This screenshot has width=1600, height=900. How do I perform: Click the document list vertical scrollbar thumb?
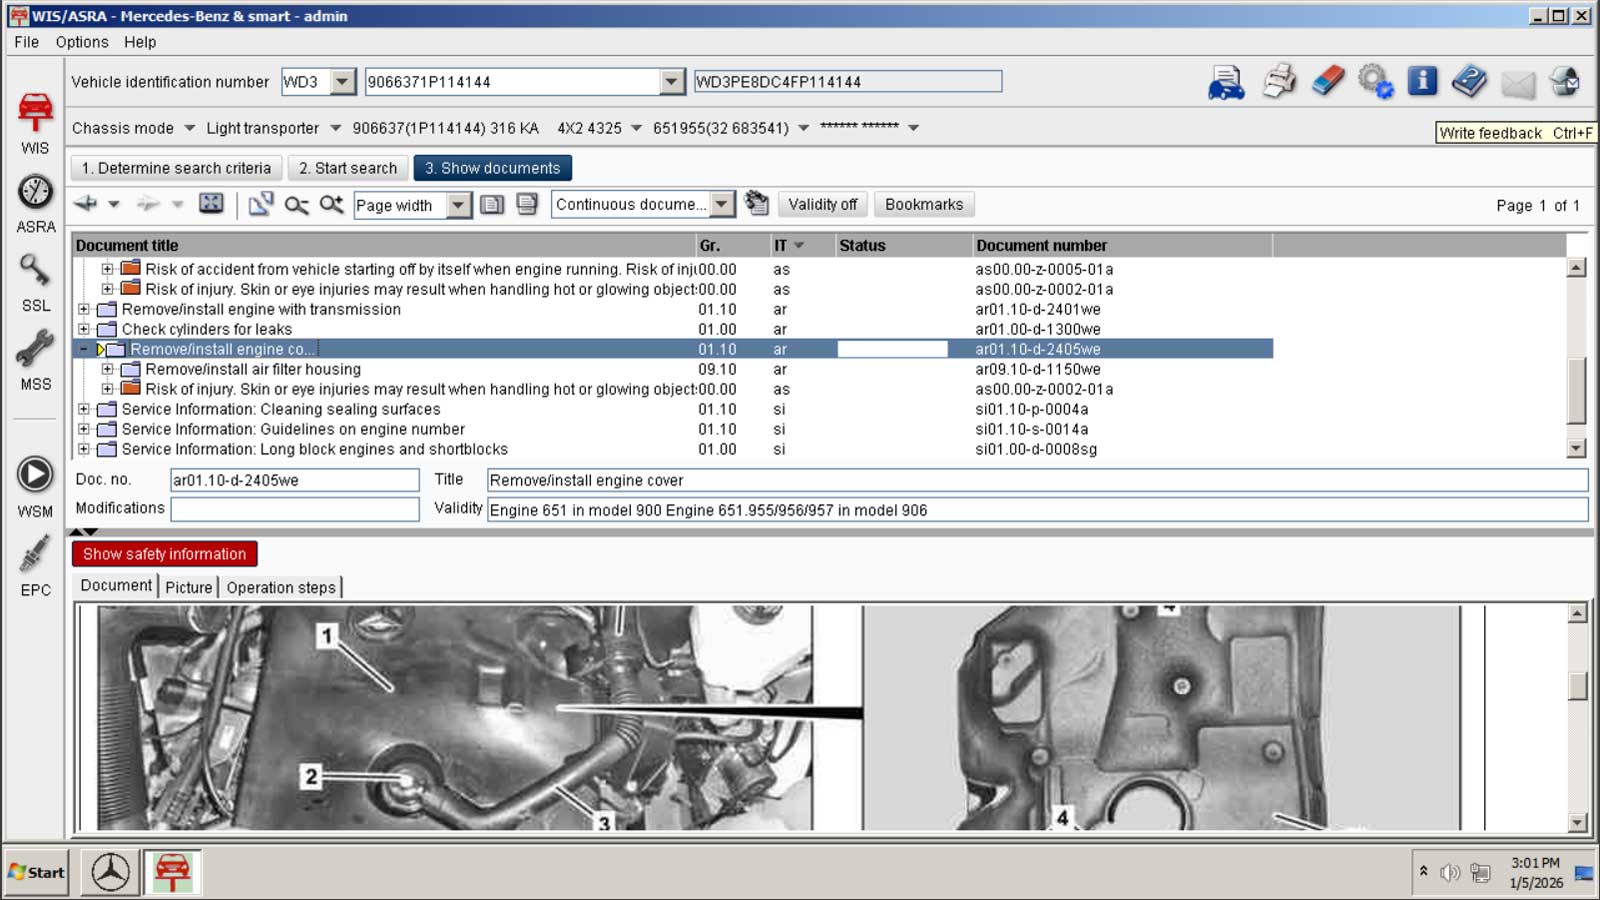pyautogui.click(x=1576, y=390)
